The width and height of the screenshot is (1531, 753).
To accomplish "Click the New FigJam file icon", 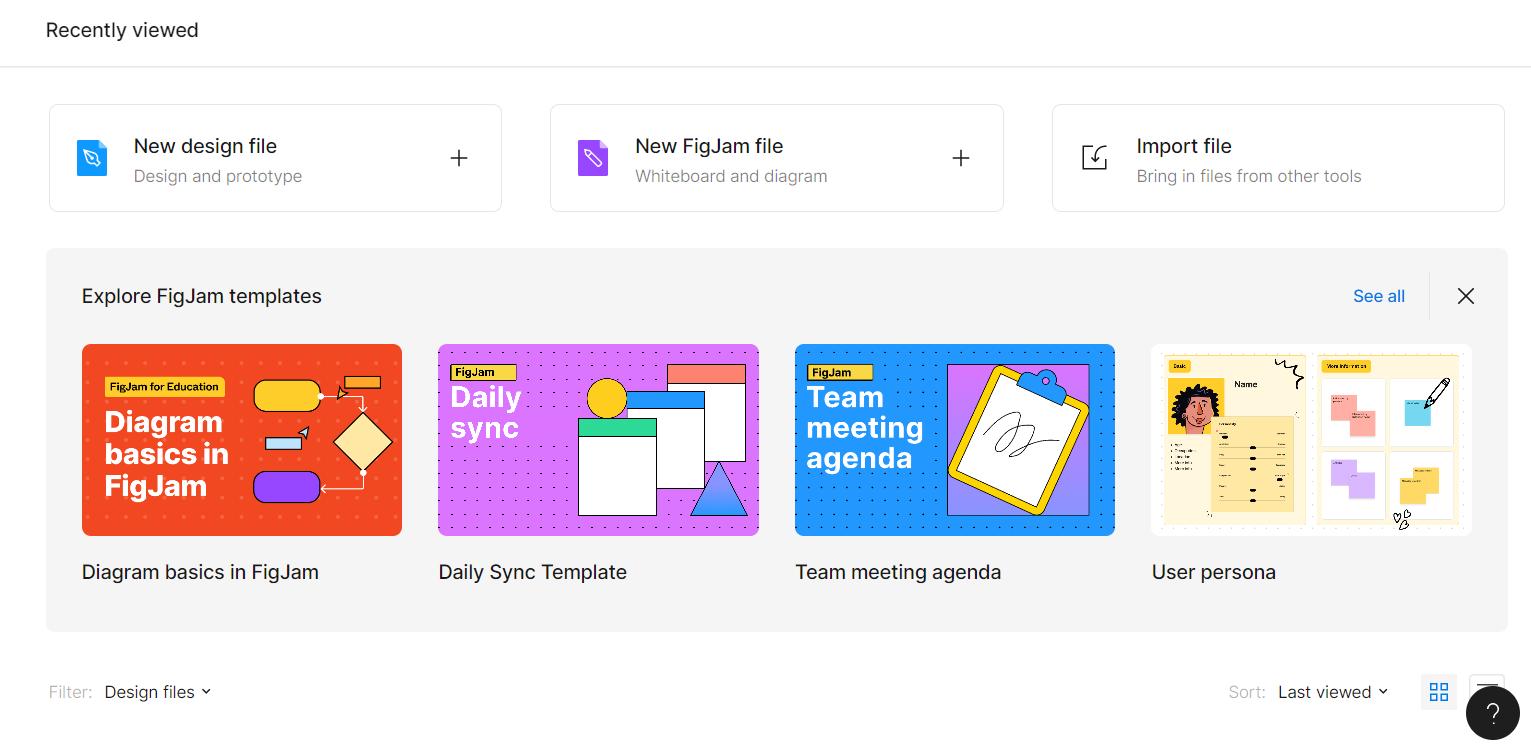I will pos(593,157).
